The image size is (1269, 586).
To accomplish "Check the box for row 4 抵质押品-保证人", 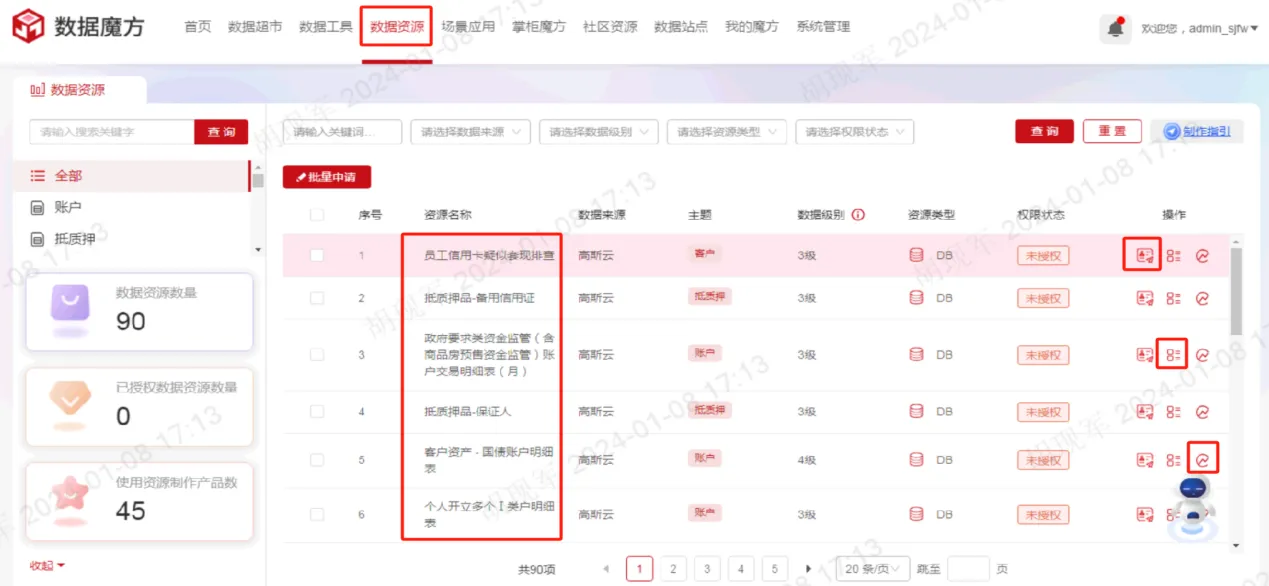I will point(317,412).
